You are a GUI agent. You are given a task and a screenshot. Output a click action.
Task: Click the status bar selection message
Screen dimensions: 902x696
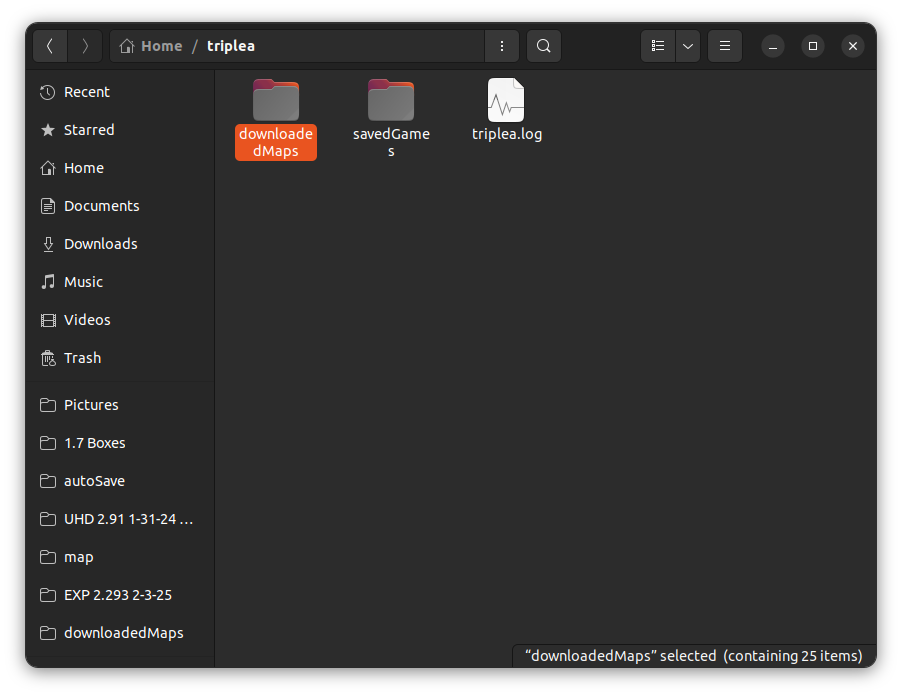coord(694,656)
